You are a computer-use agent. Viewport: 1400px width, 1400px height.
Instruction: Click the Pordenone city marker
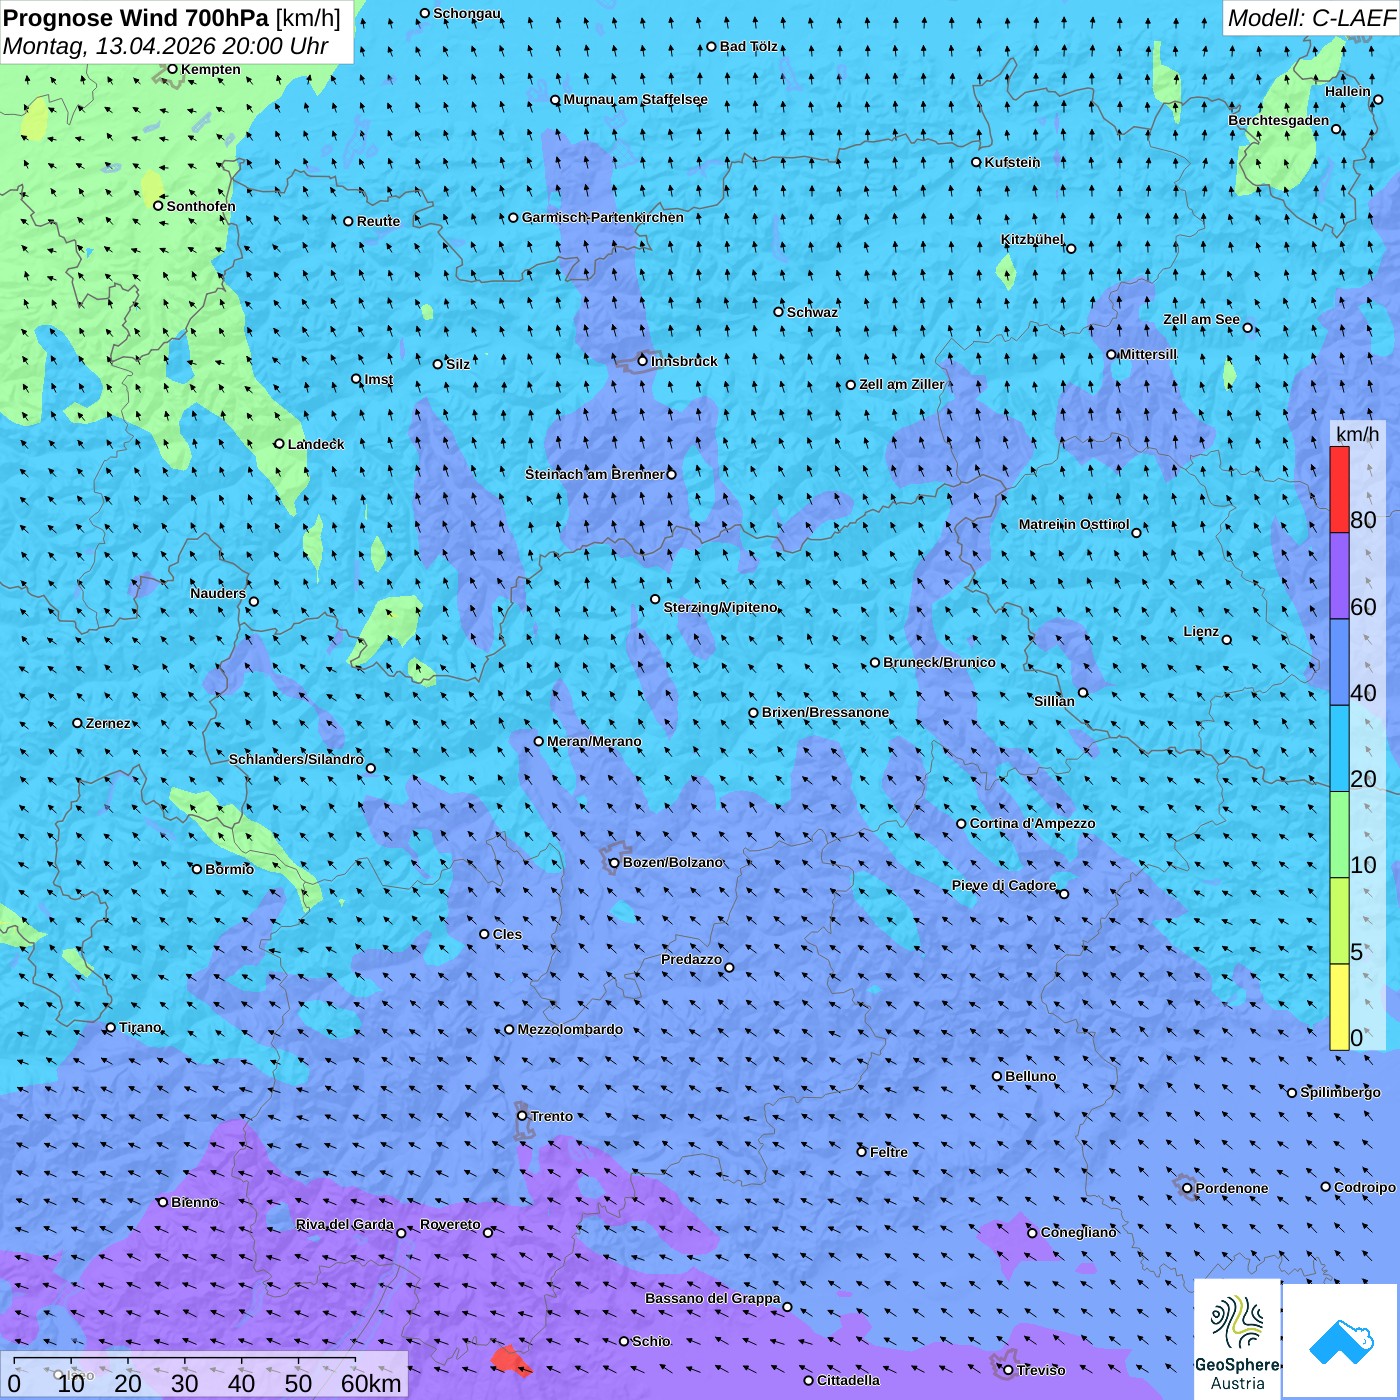(x=1187, y=1188)
